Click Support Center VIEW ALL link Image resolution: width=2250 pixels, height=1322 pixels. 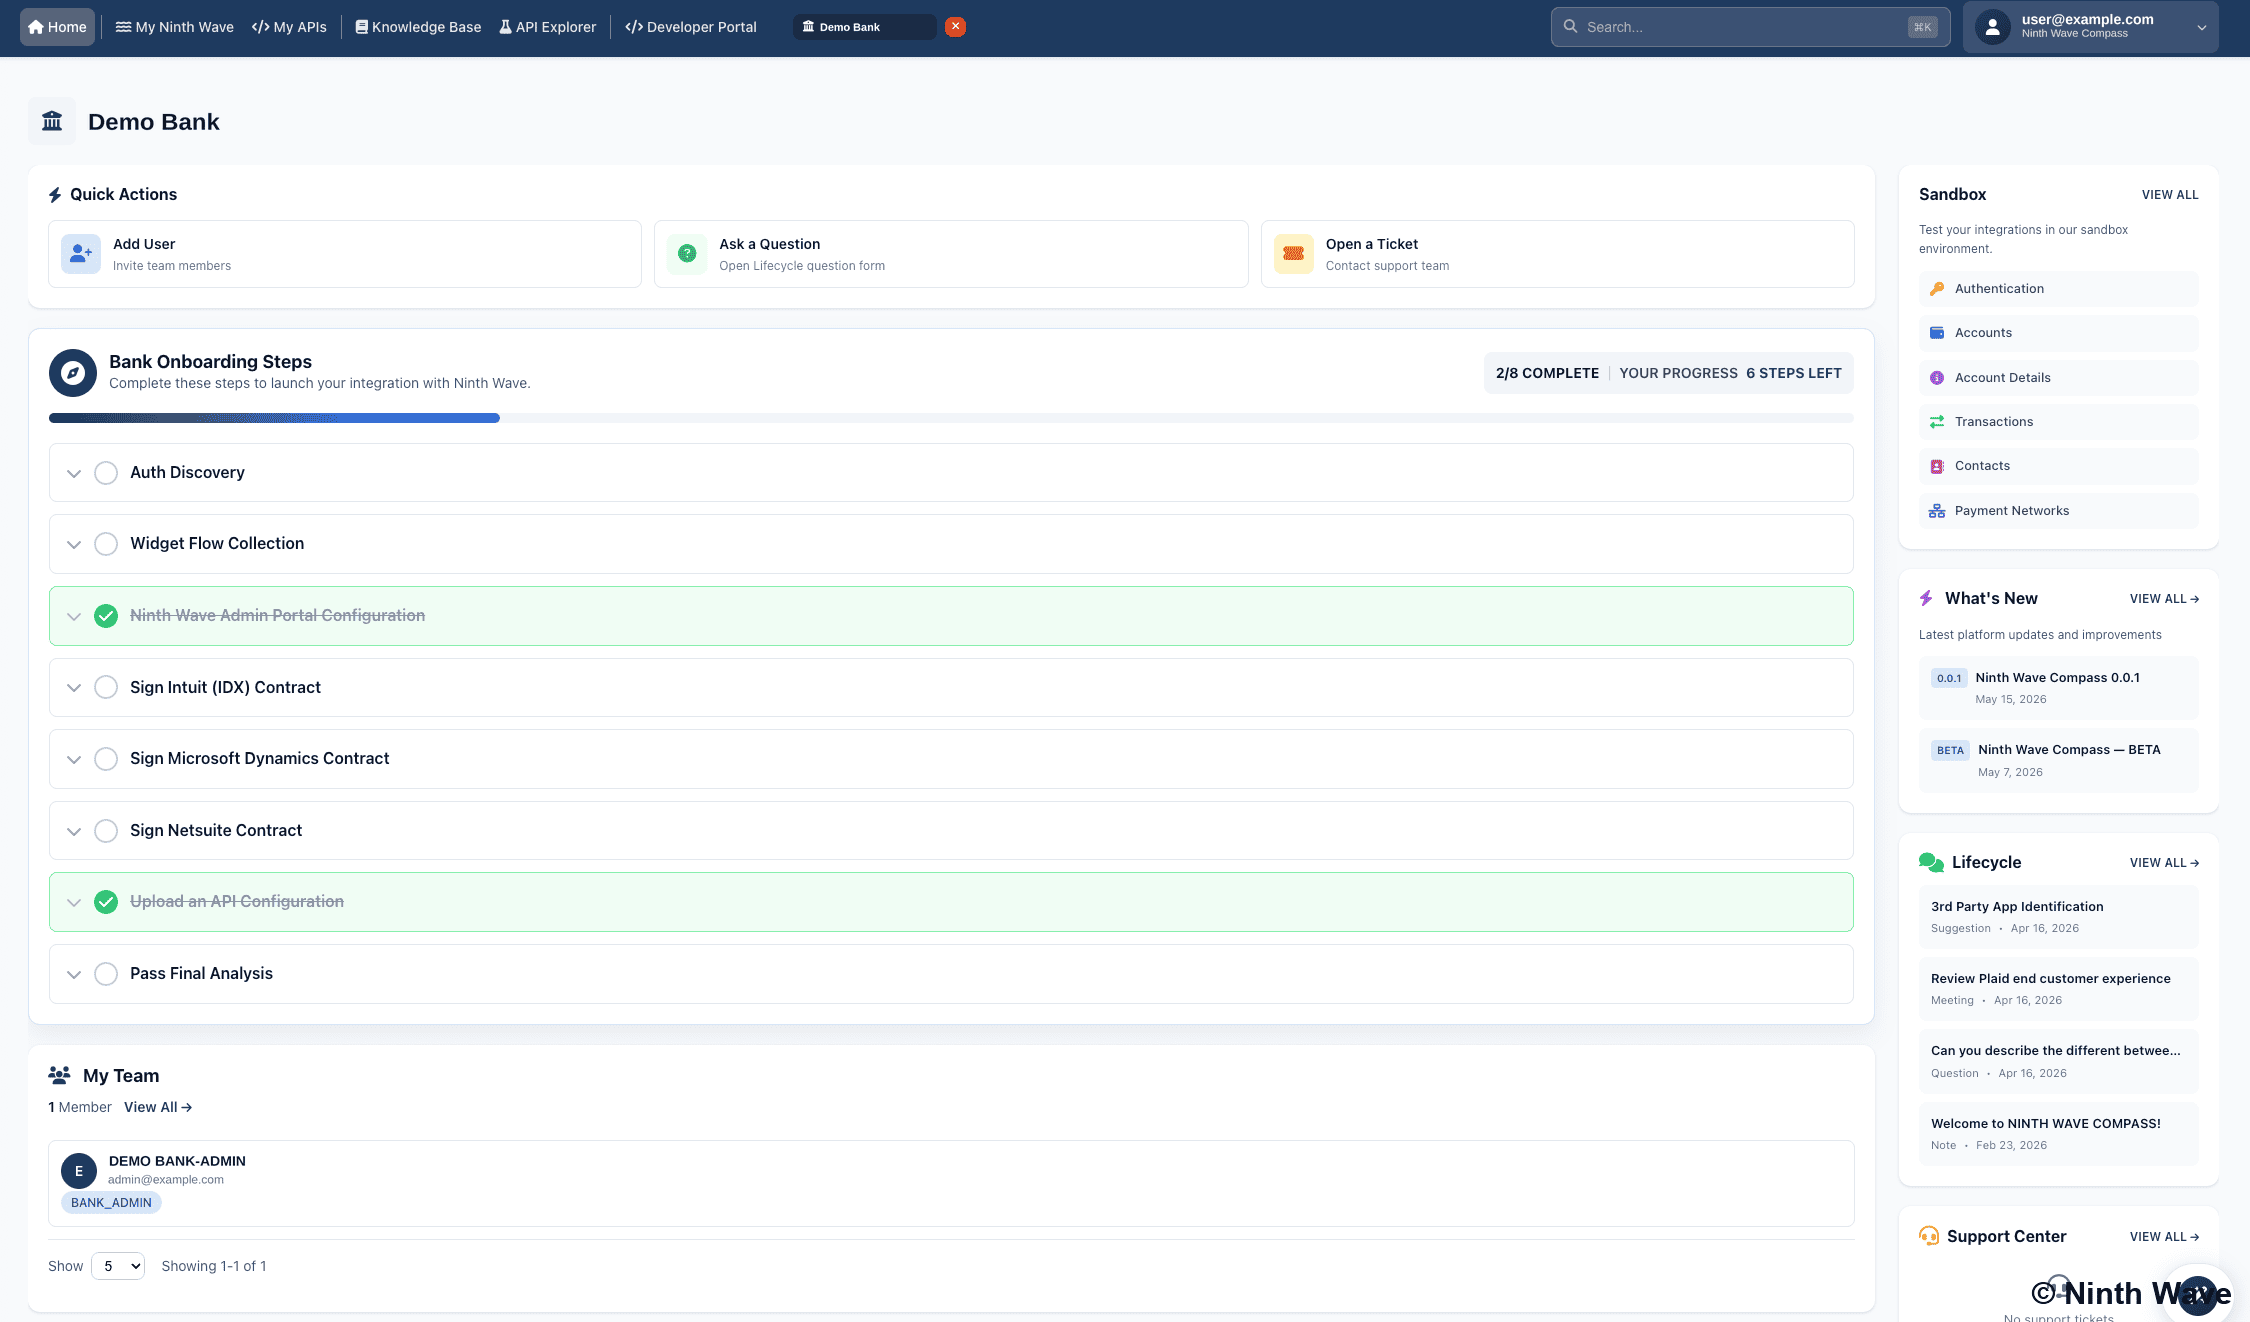[x=2164, y=1237]
